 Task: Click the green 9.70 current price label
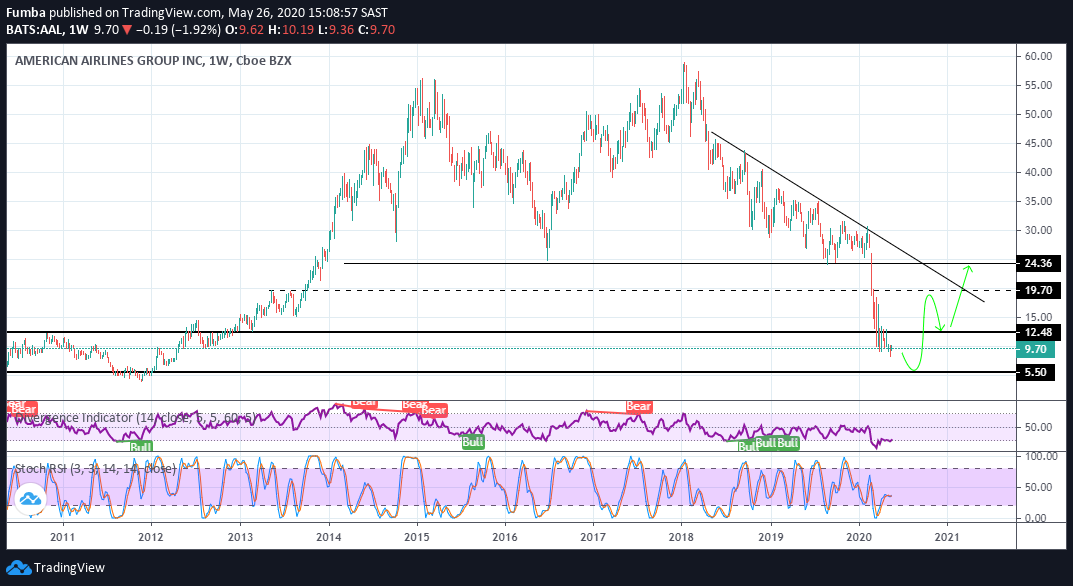[x=1035, y=349]
